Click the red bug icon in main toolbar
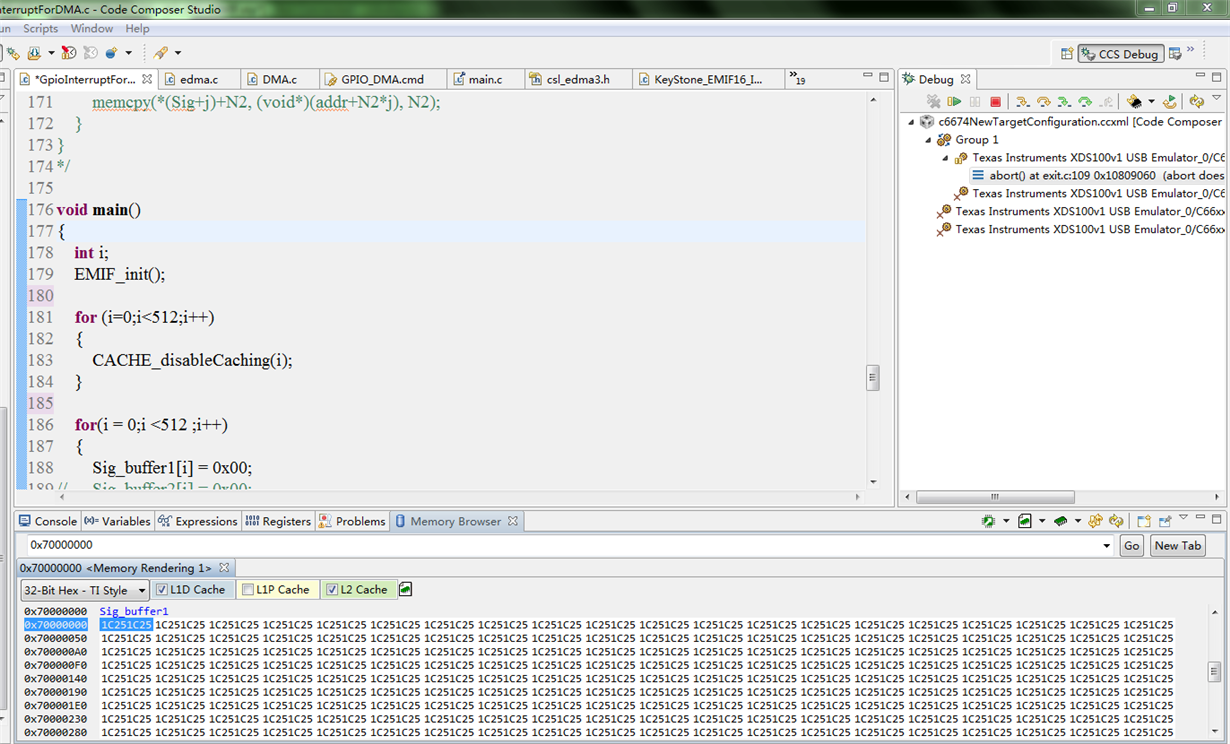The height and width of the screenshot is (744, 1230). (x=69, y=53)
